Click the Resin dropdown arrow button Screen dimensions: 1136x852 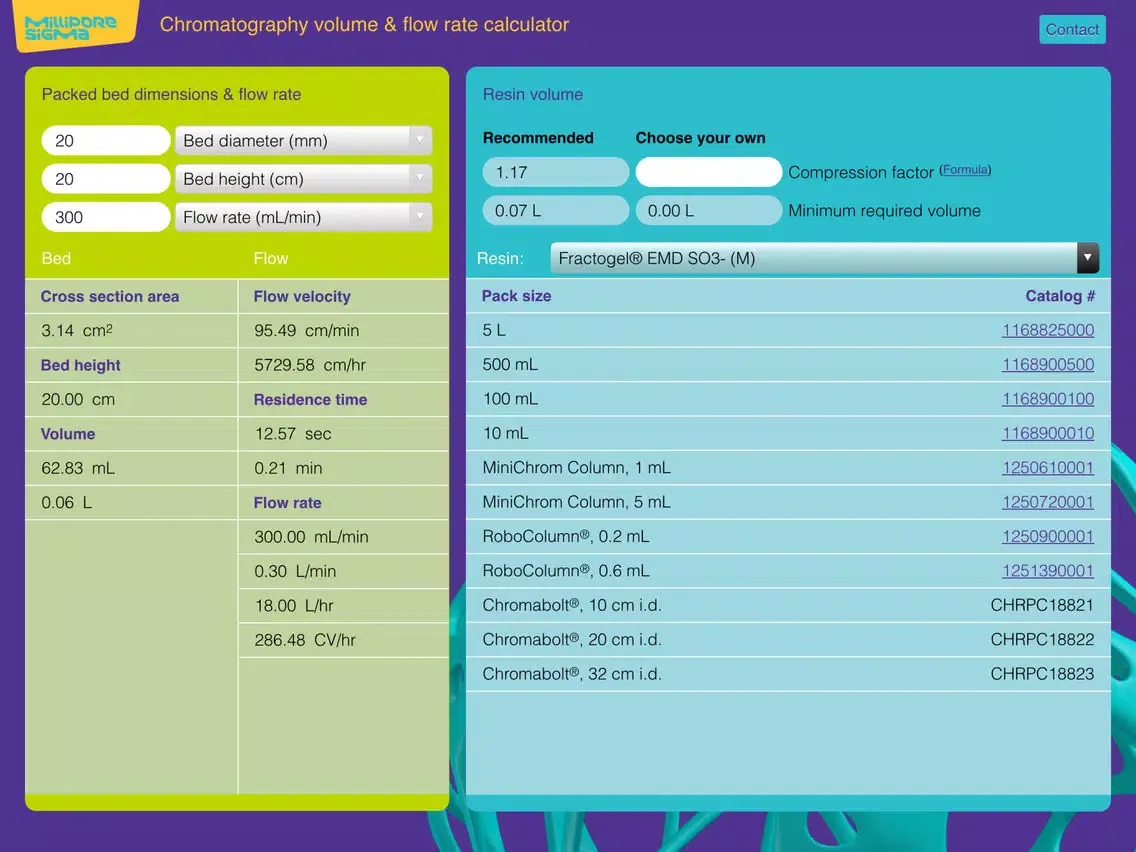[x=1087, y=258]
